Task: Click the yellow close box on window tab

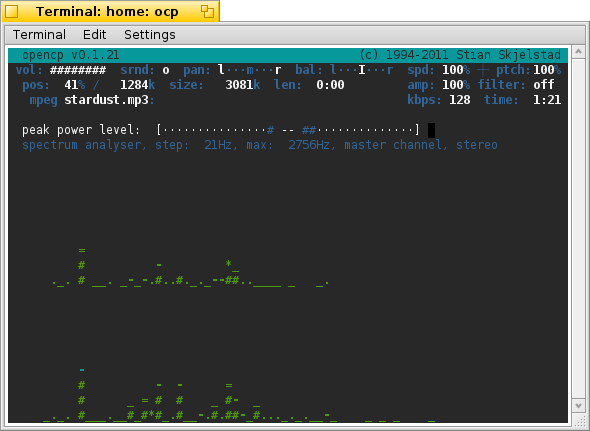Action: click(11, 11)
